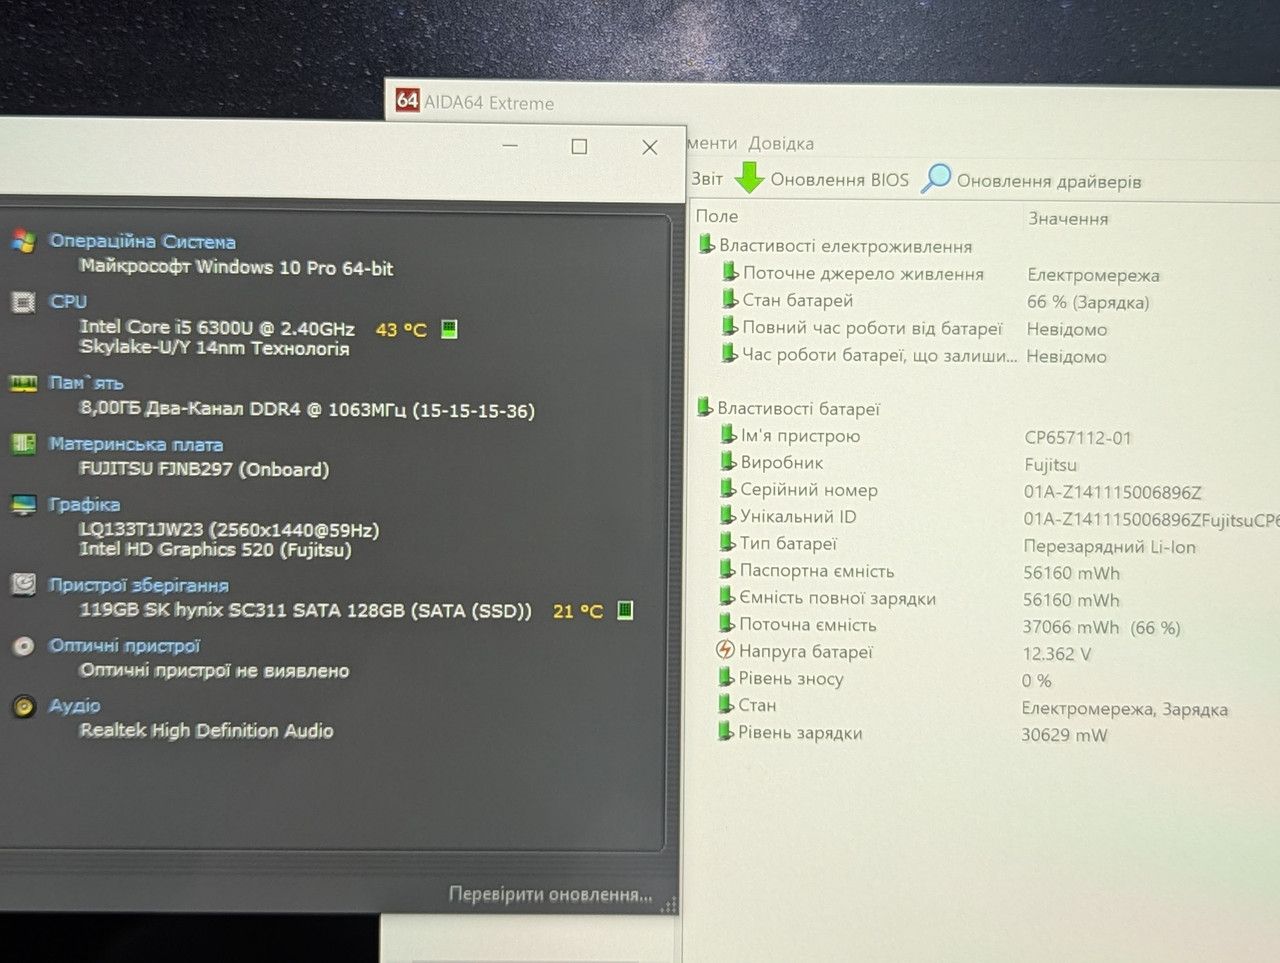Click the SSD temperature indicator square
The width and height of the screenshot is (1280, 963).
tap(625, 610)
